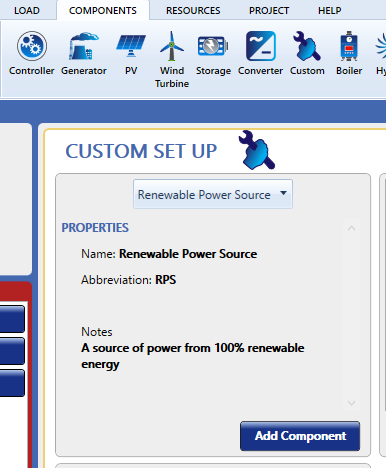Select the Converter component icon
The image size is (386, 468).
[x=260, y=53]
